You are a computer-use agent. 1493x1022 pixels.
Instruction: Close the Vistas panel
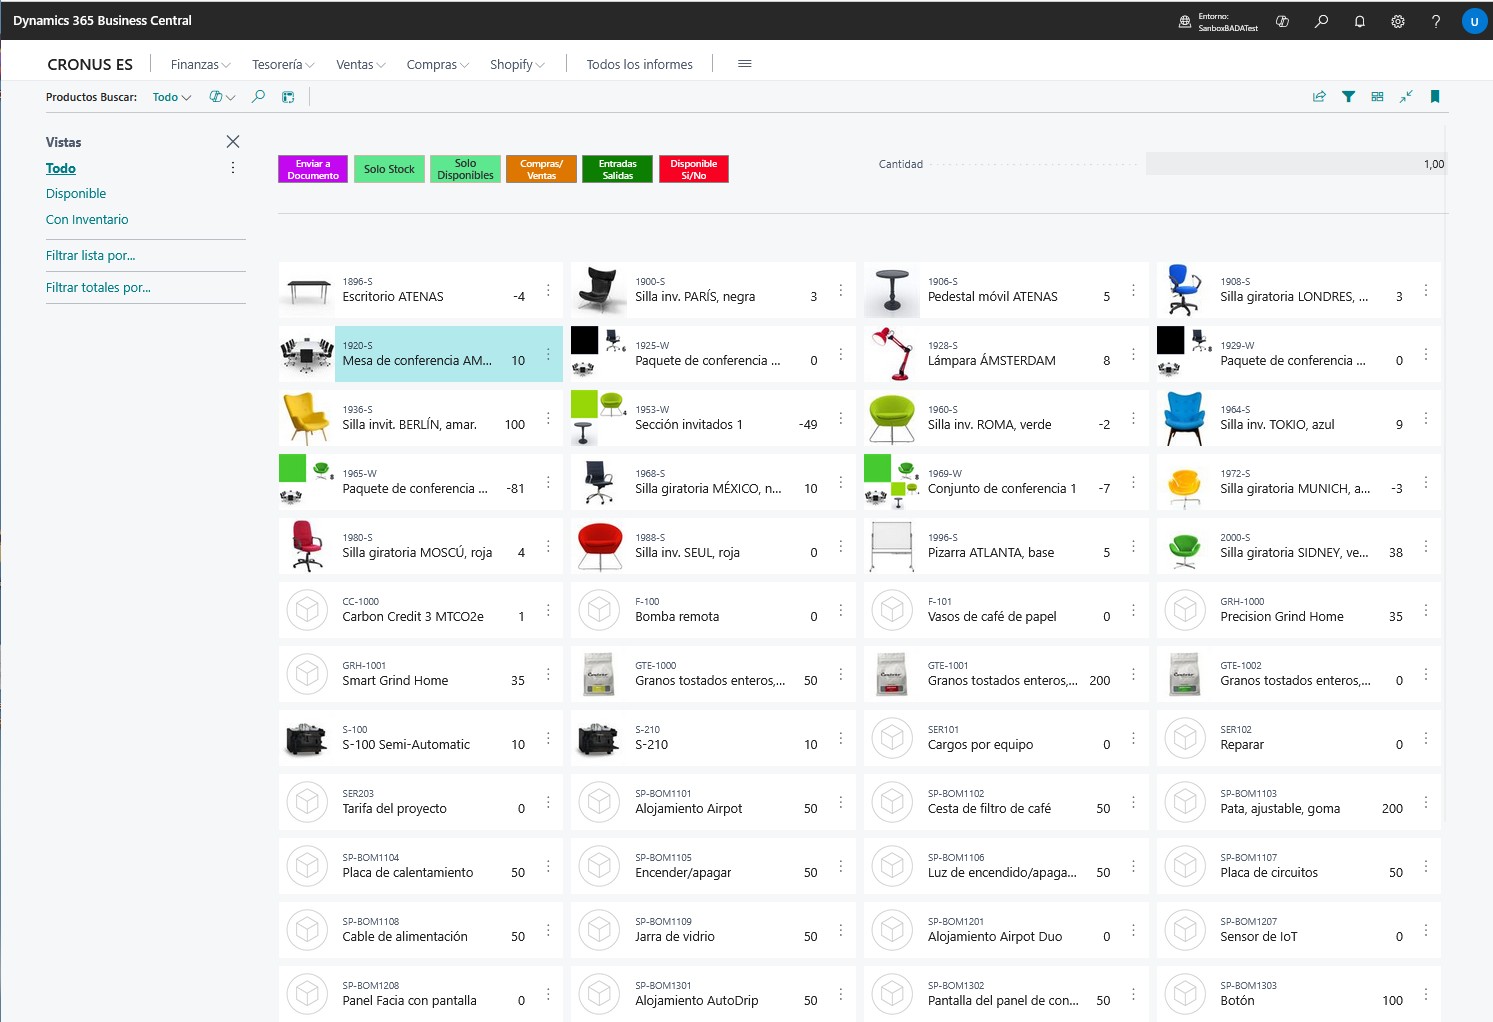pyautogui.click(x=233, y=142)
